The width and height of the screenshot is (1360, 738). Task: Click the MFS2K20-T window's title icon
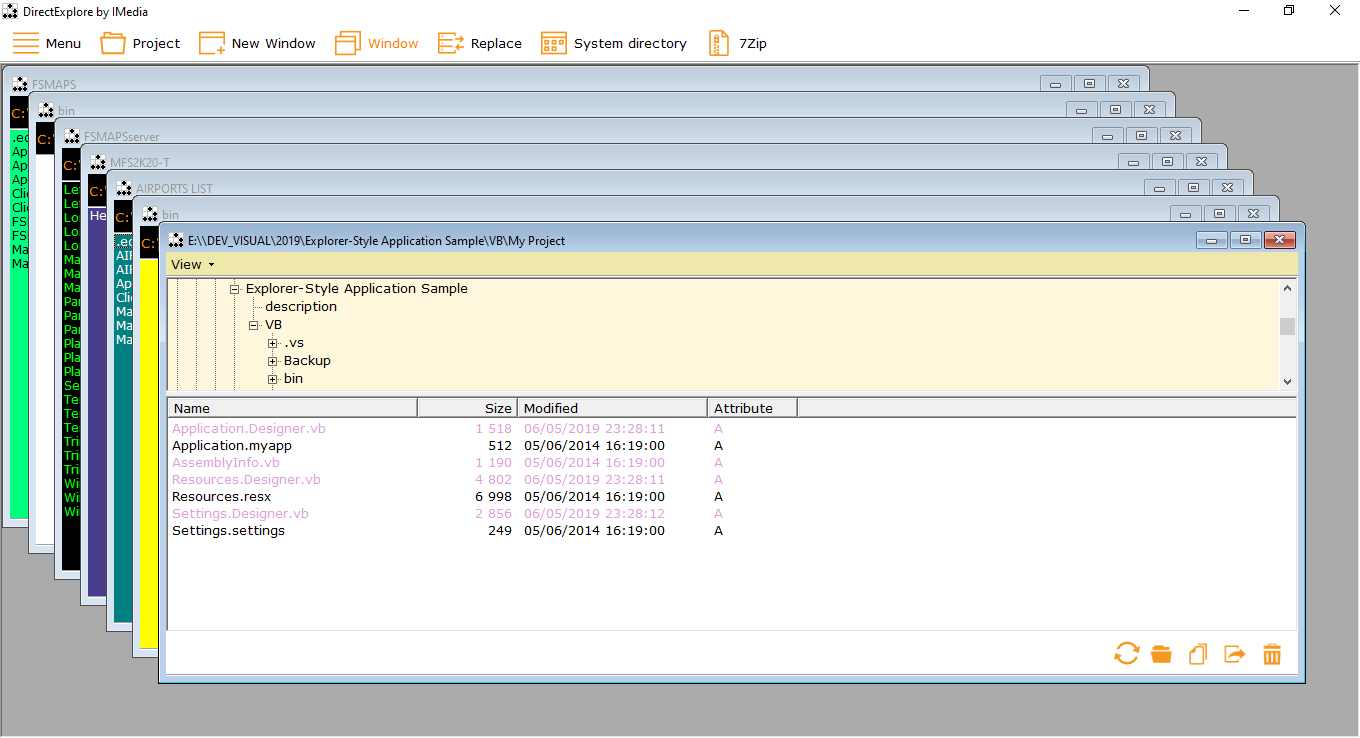(98, 162)
